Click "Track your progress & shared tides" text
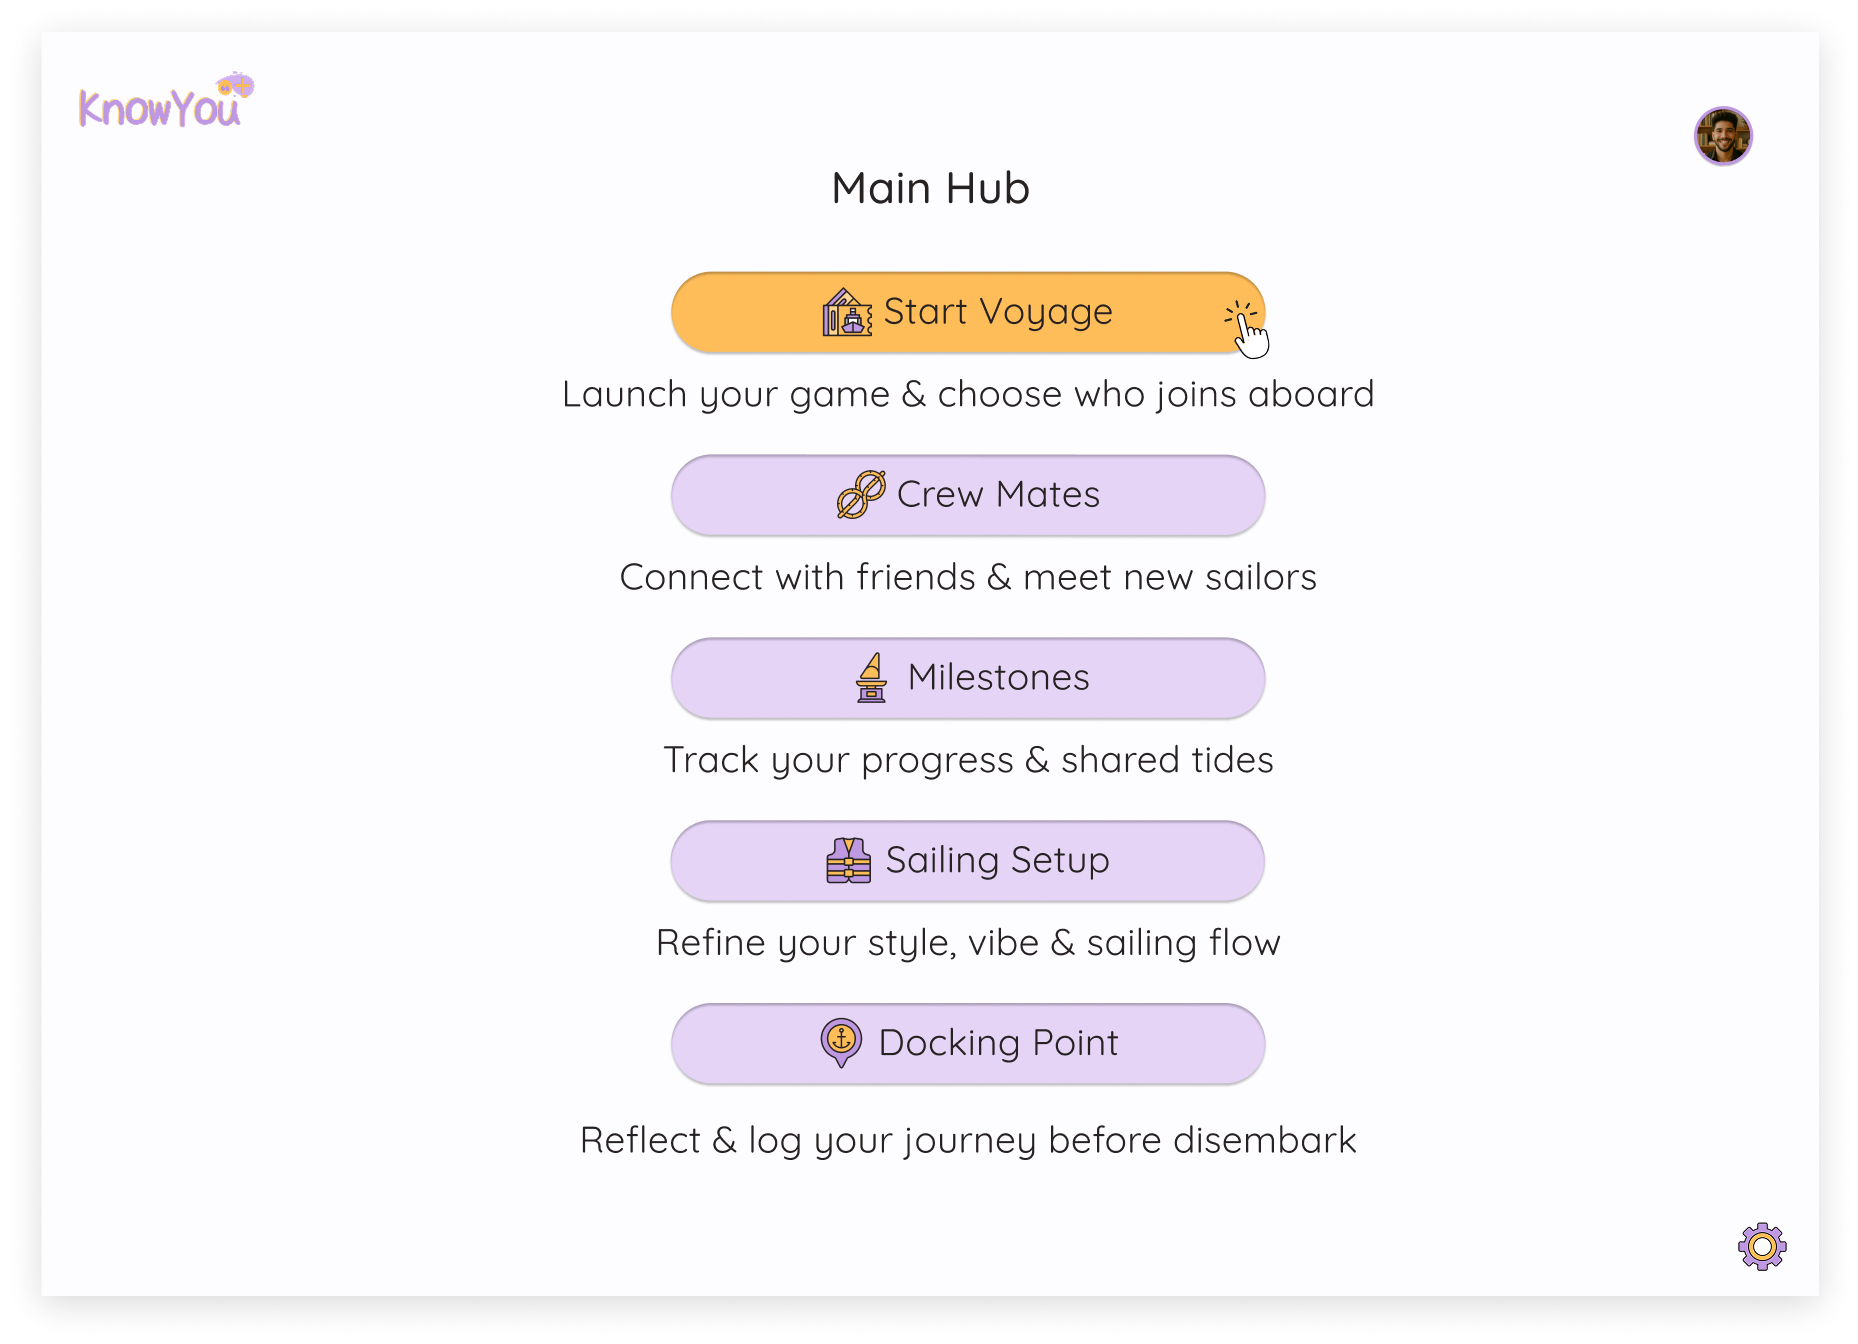1858x1344 pixels. coord(968,761)
